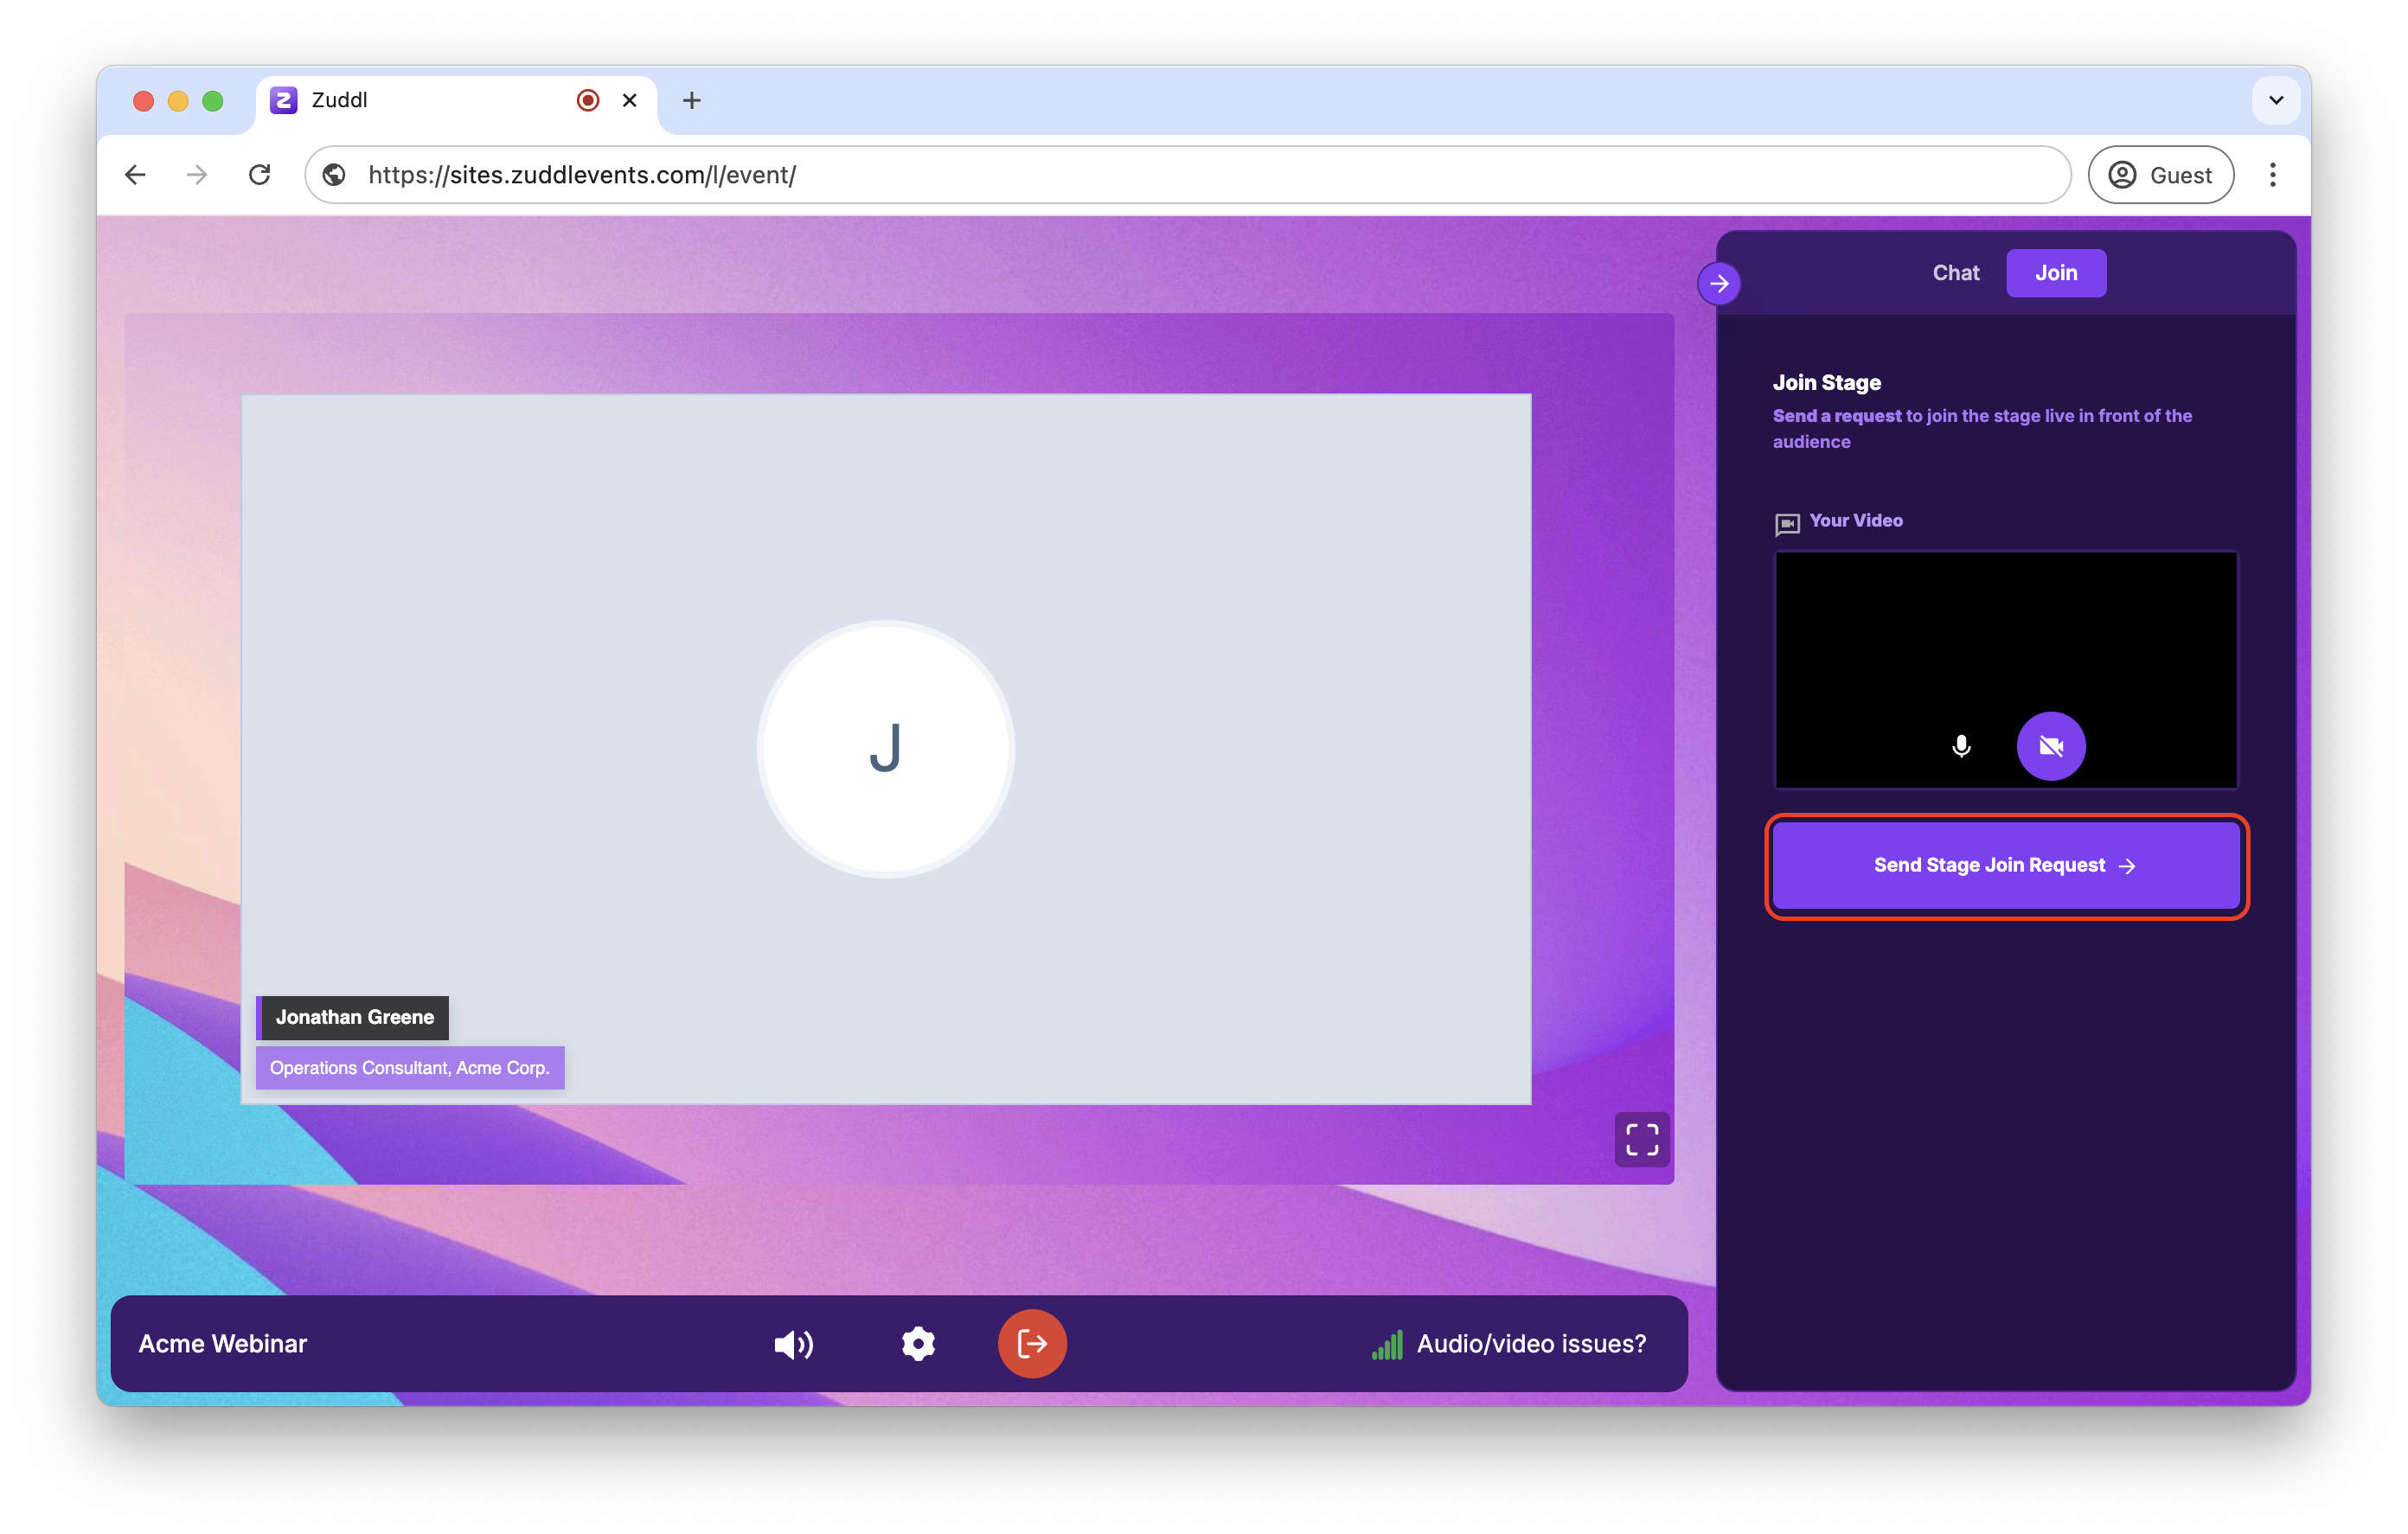Switch to the Chat tab
Image resolution: width=2408 pixels, height=1534 pixels.
pos(1955,273)
